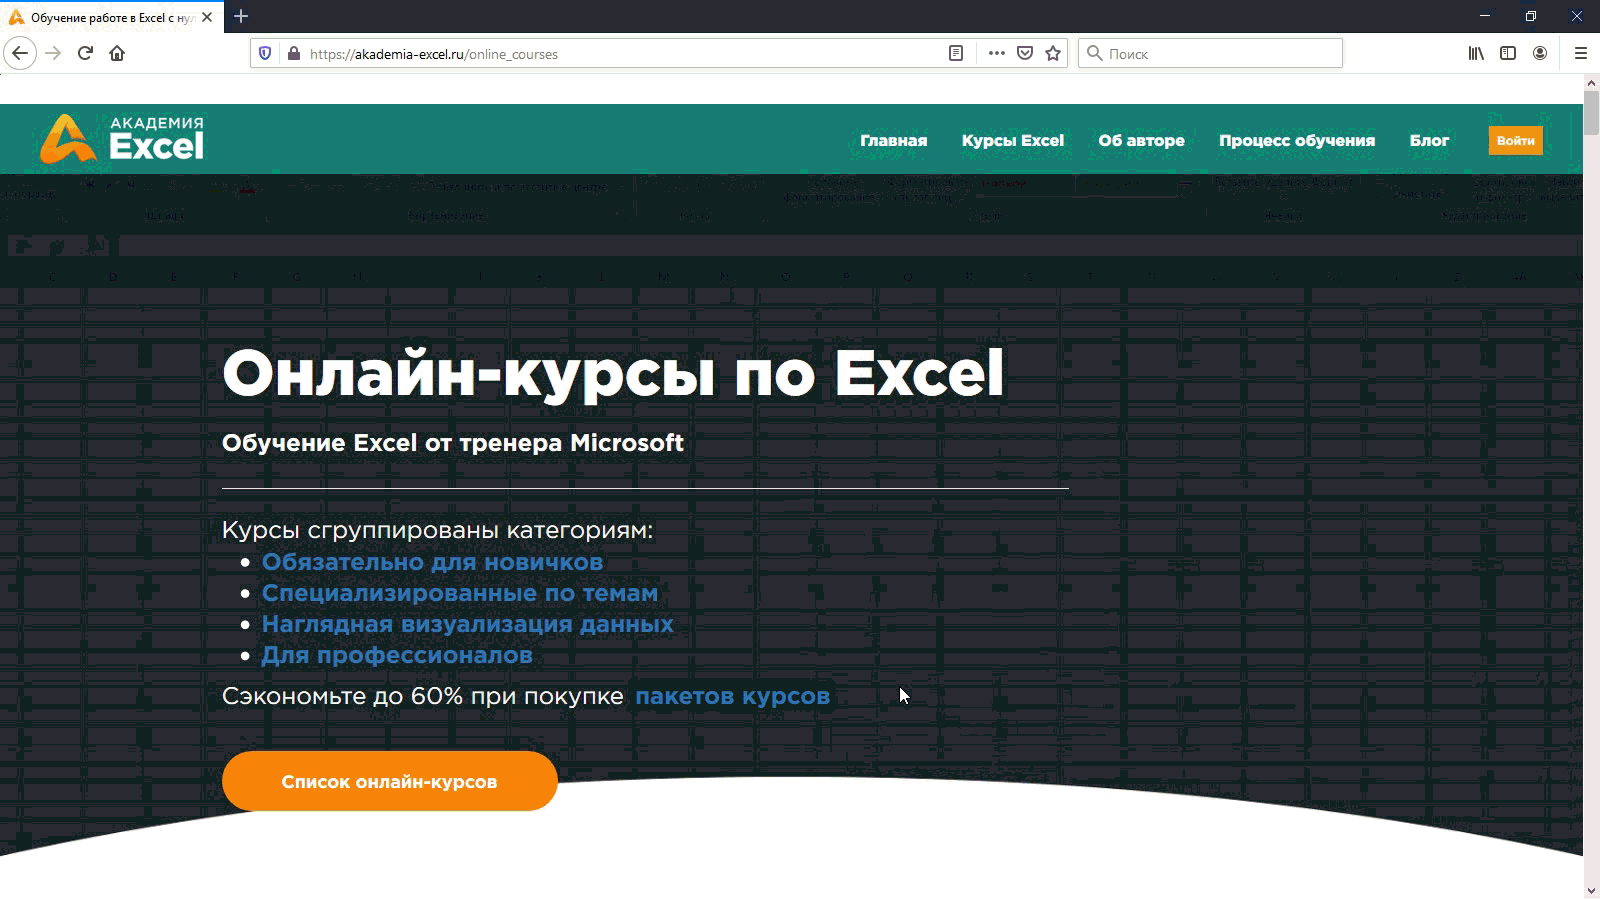Viewport: 1600px width, 900px height.
Task: Open Наглядная визуализация данных link
Action: click(x=467, y=624)
